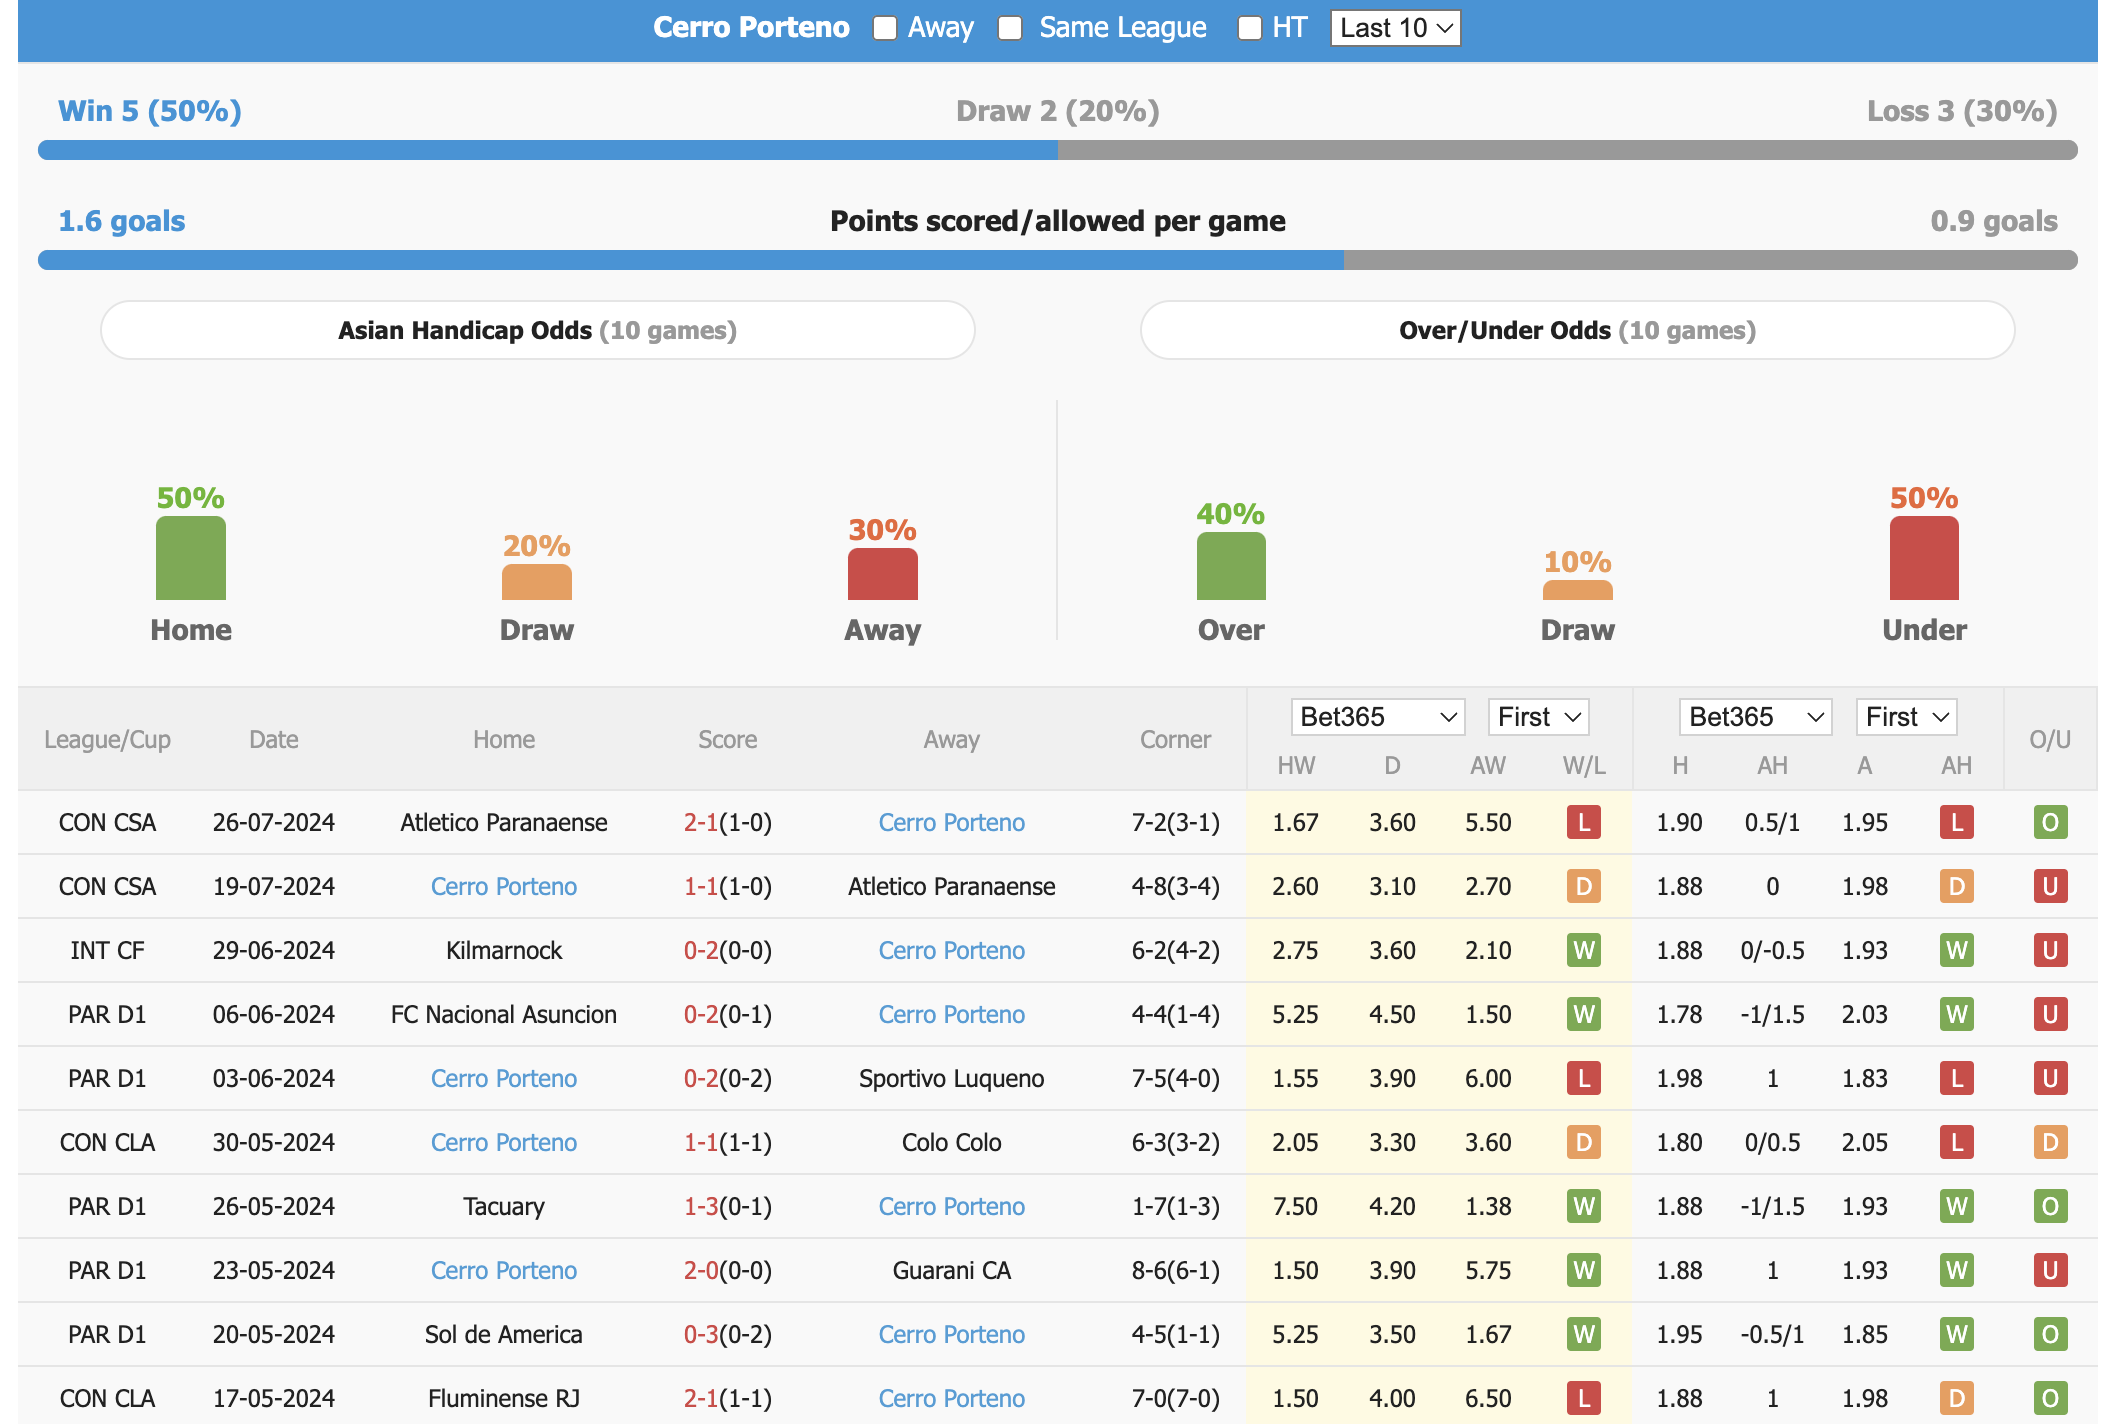The image size is (2112, 1424).
Task: Click the green 40% Over bar
Action: [x=1231, y=566]
